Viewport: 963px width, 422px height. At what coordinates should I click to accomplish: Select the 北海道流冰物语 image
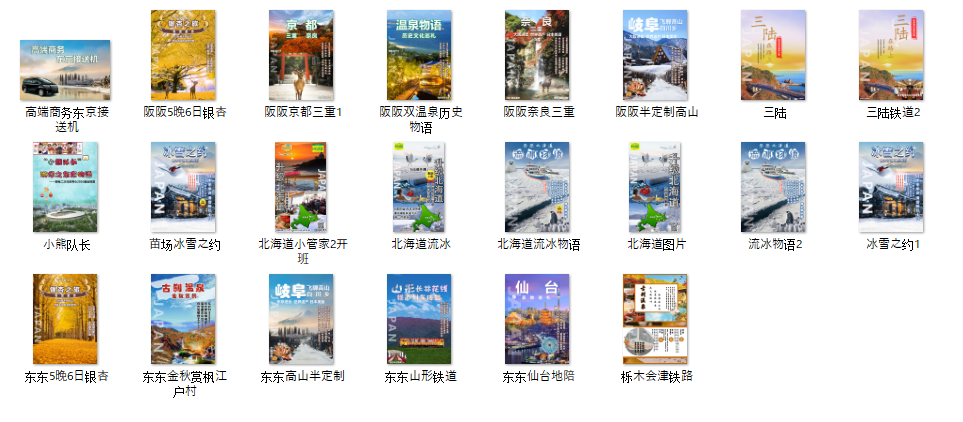click(537, 187)
